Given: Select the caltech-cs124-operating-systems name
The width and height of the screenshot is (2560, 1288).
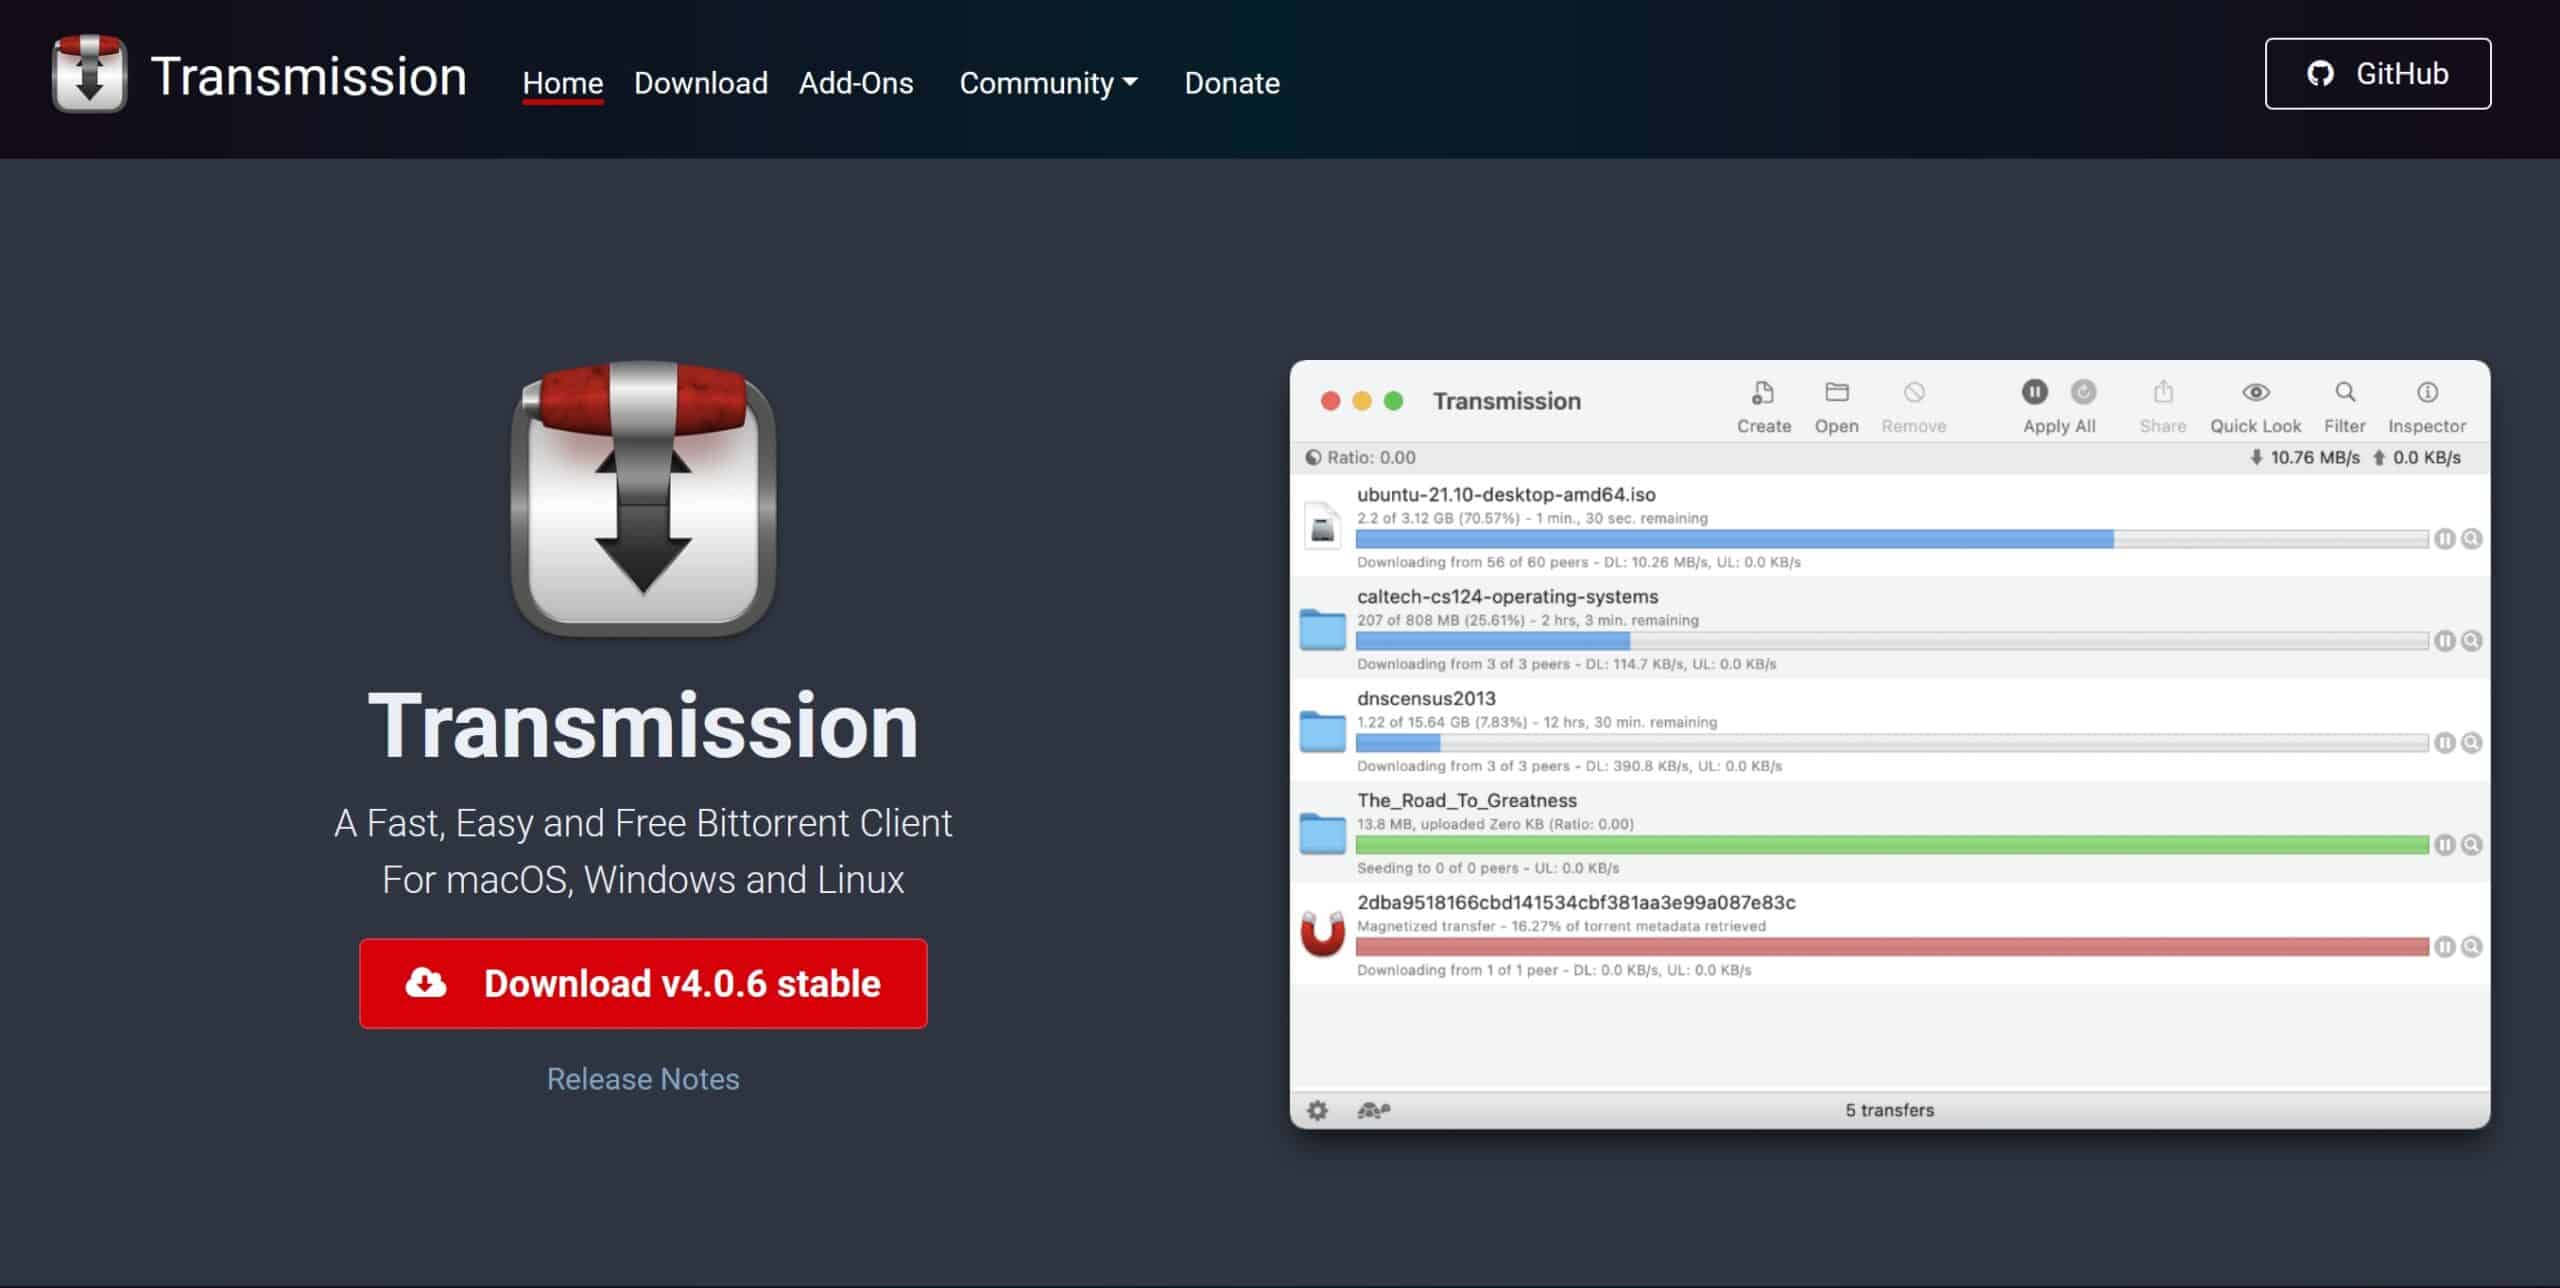Looking at the screenshot, I should point(1507,596).
